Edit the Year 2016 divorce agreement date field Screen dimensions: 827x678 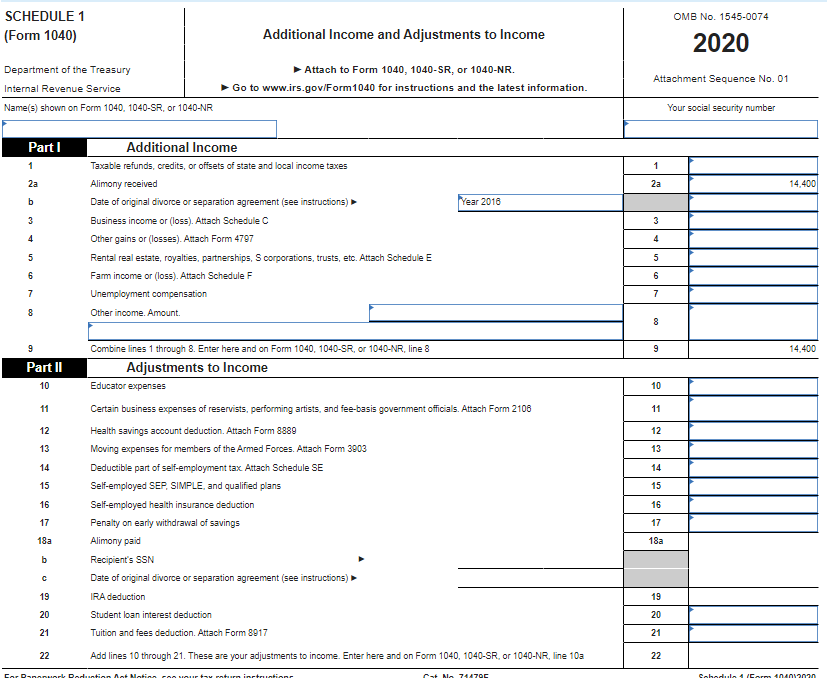click(x=540, y=201)
